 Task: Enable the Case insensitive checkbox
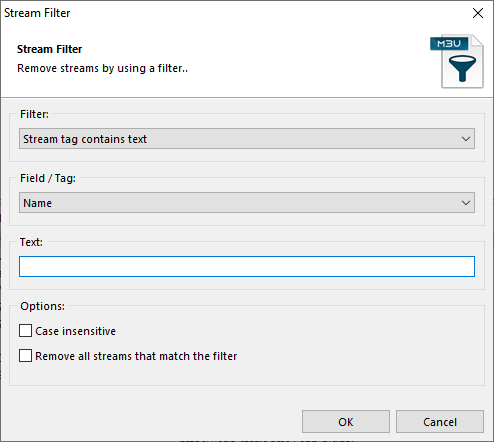(26, 331)
